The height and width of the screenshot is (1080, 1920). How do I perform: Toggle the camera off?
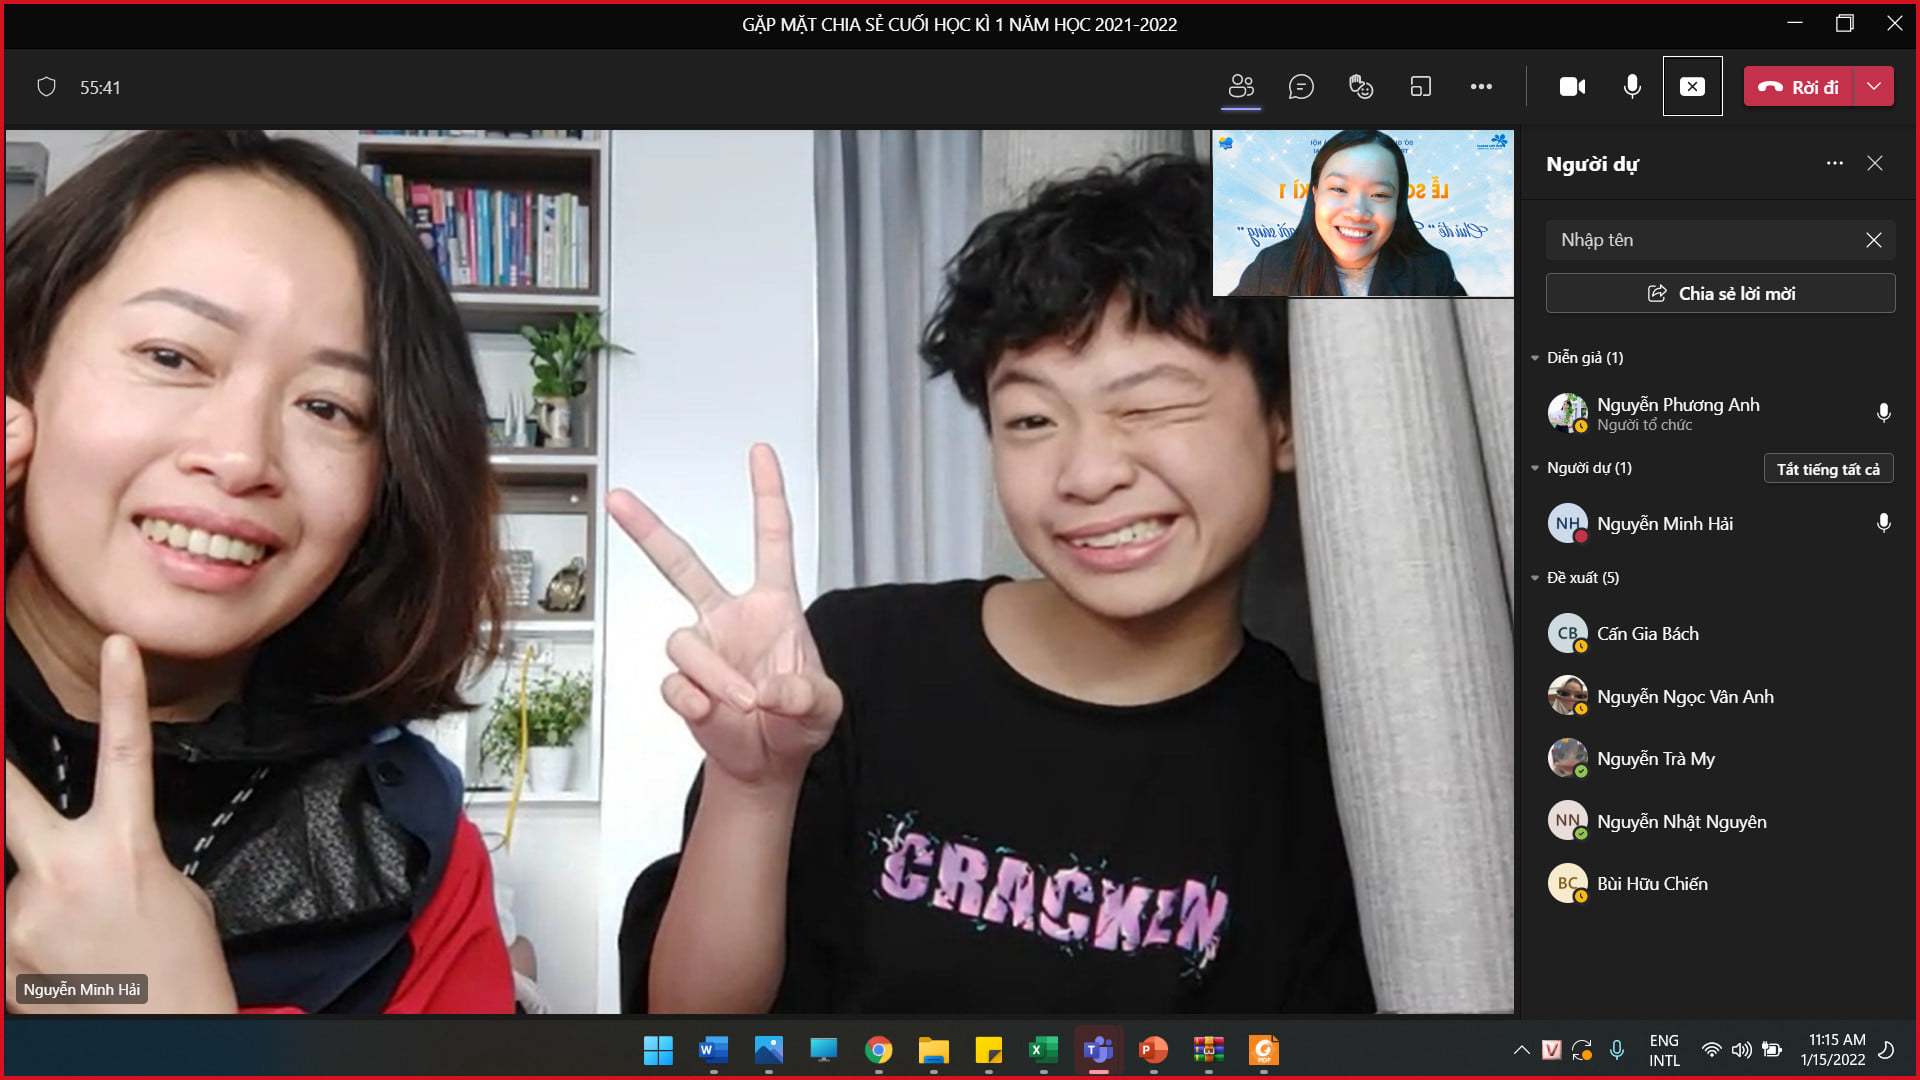tap(1572, 87)
